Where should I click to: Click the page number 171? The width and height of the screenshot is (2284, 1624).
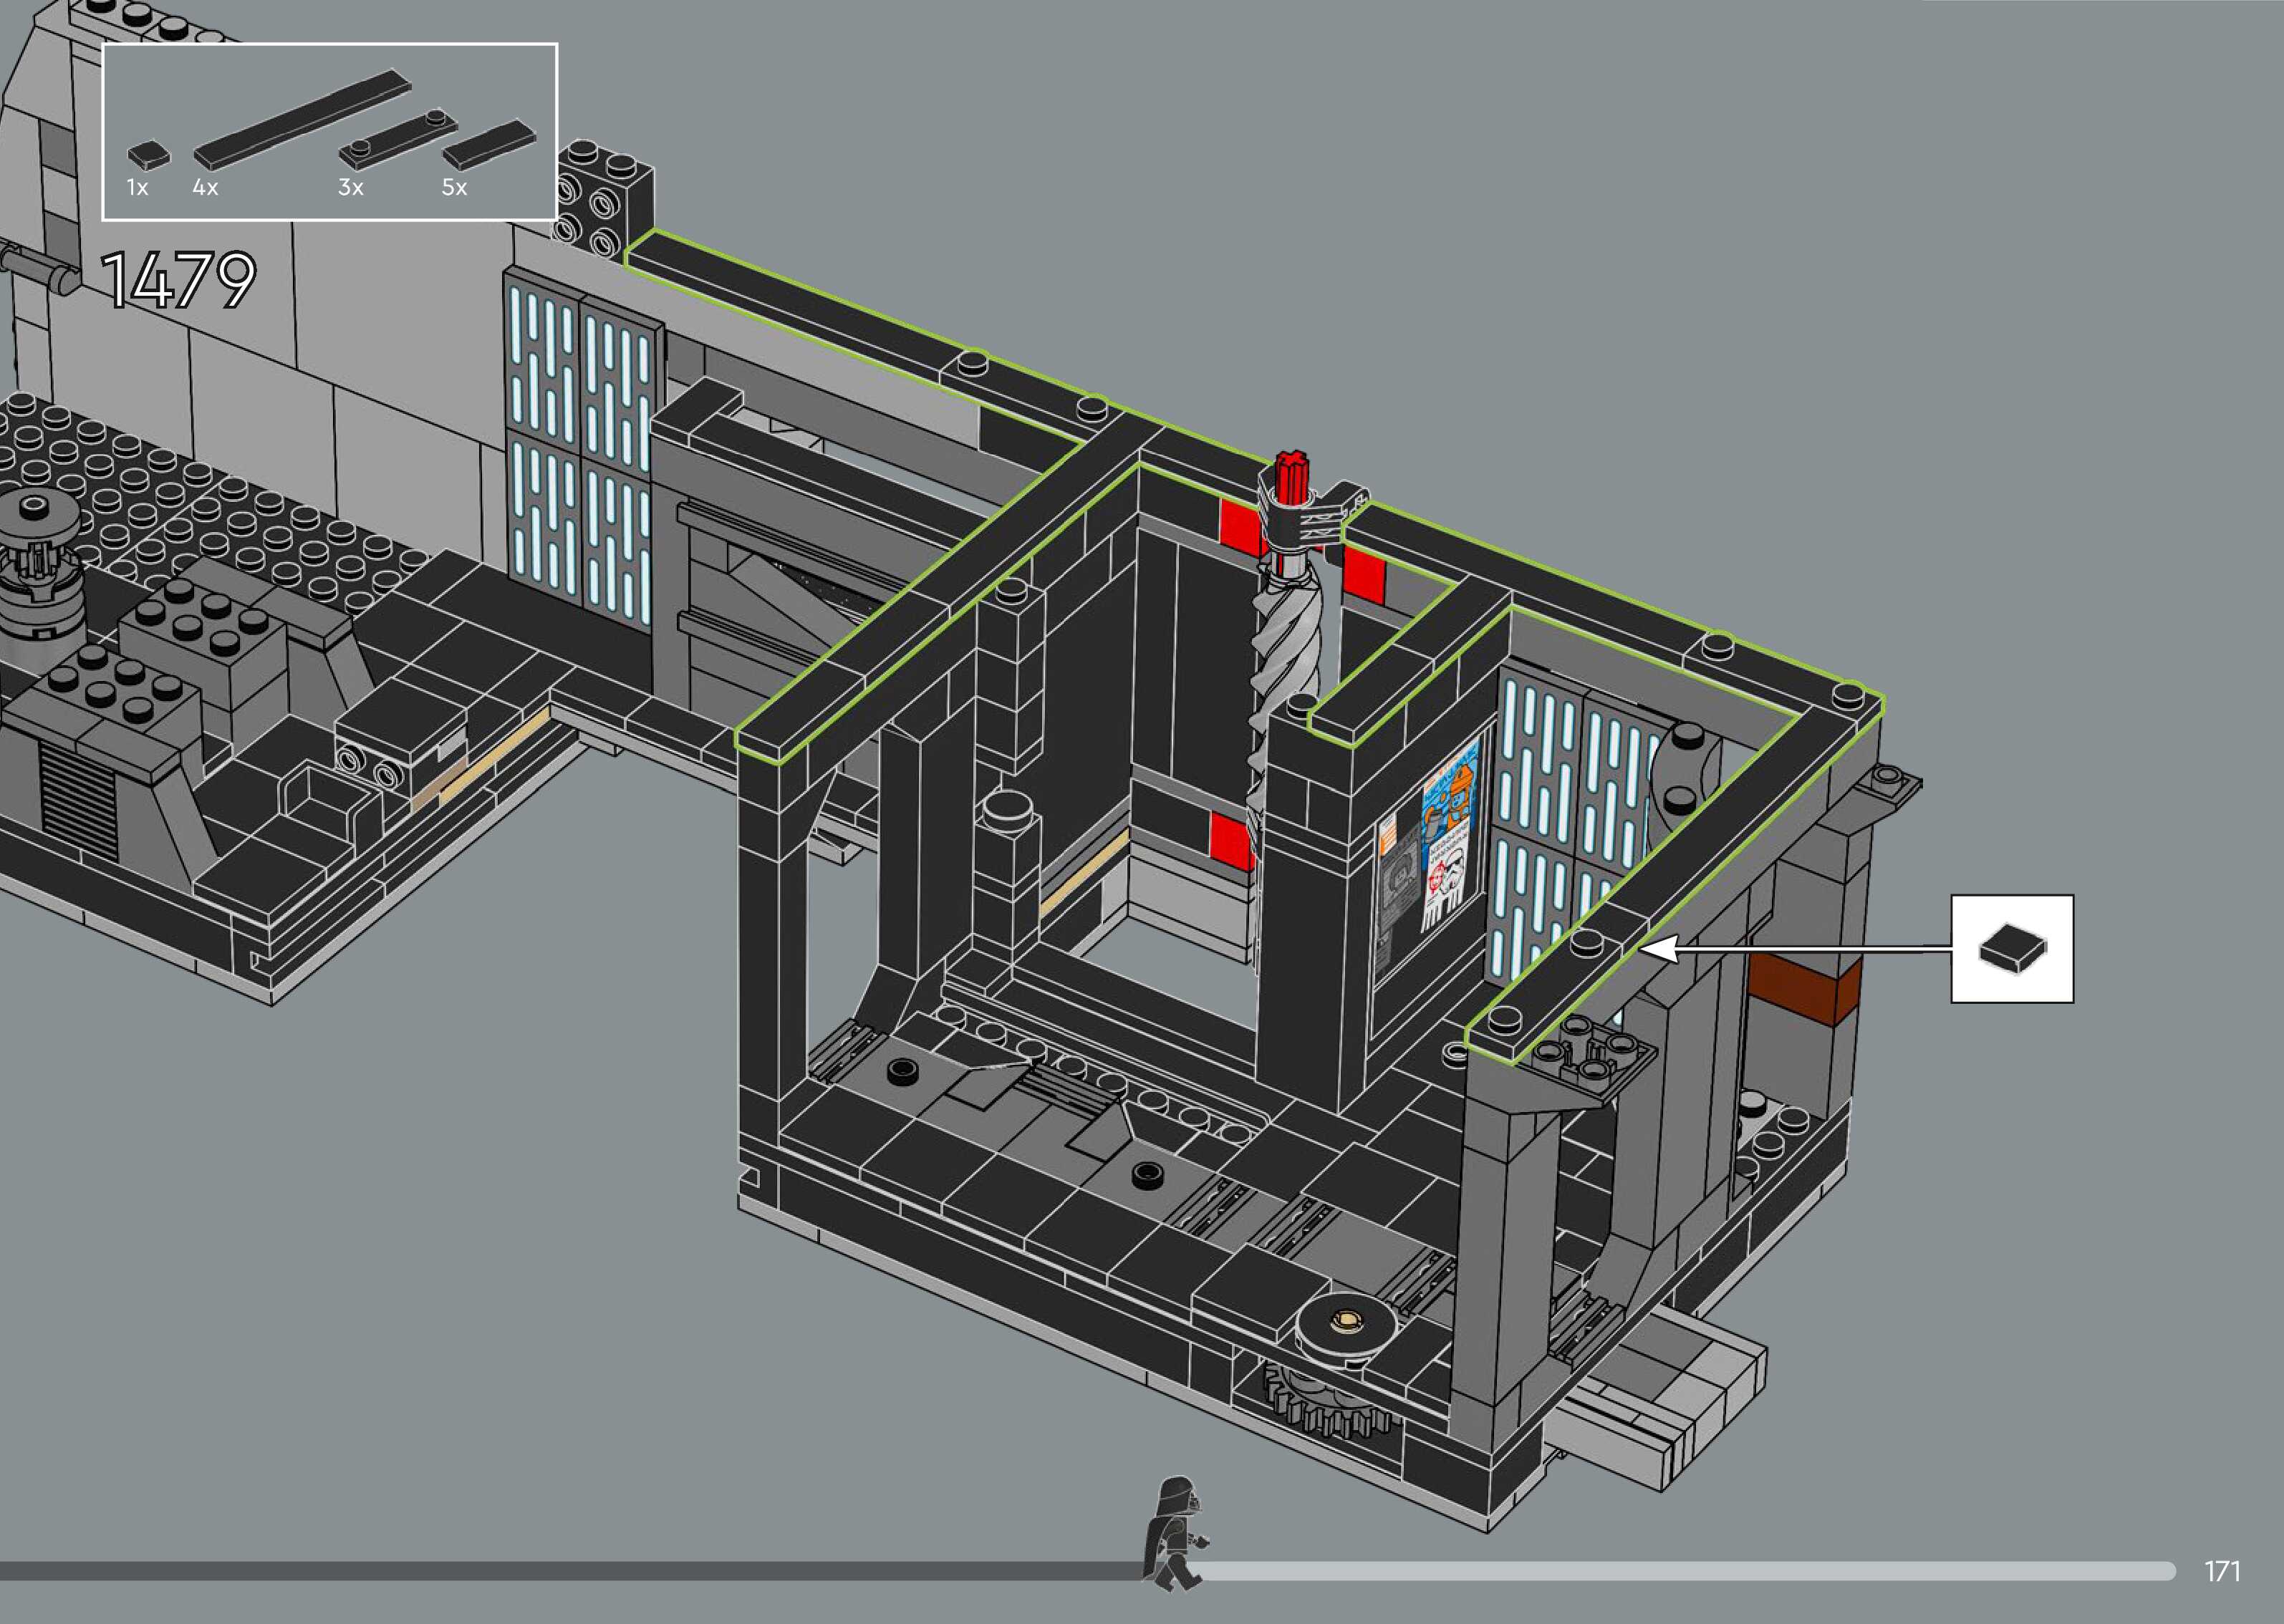click(2222, 1571)
